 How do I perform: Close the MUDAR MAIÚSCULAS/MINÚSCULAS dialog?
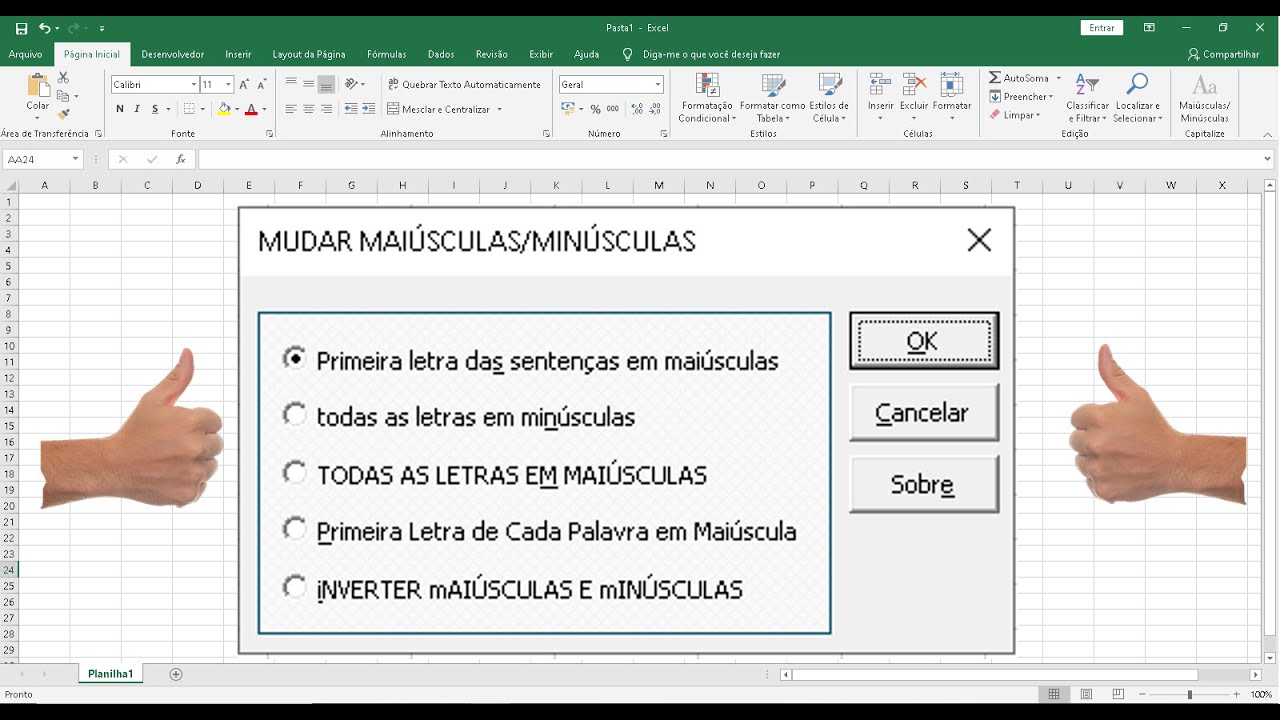click(x=979, y=240)
